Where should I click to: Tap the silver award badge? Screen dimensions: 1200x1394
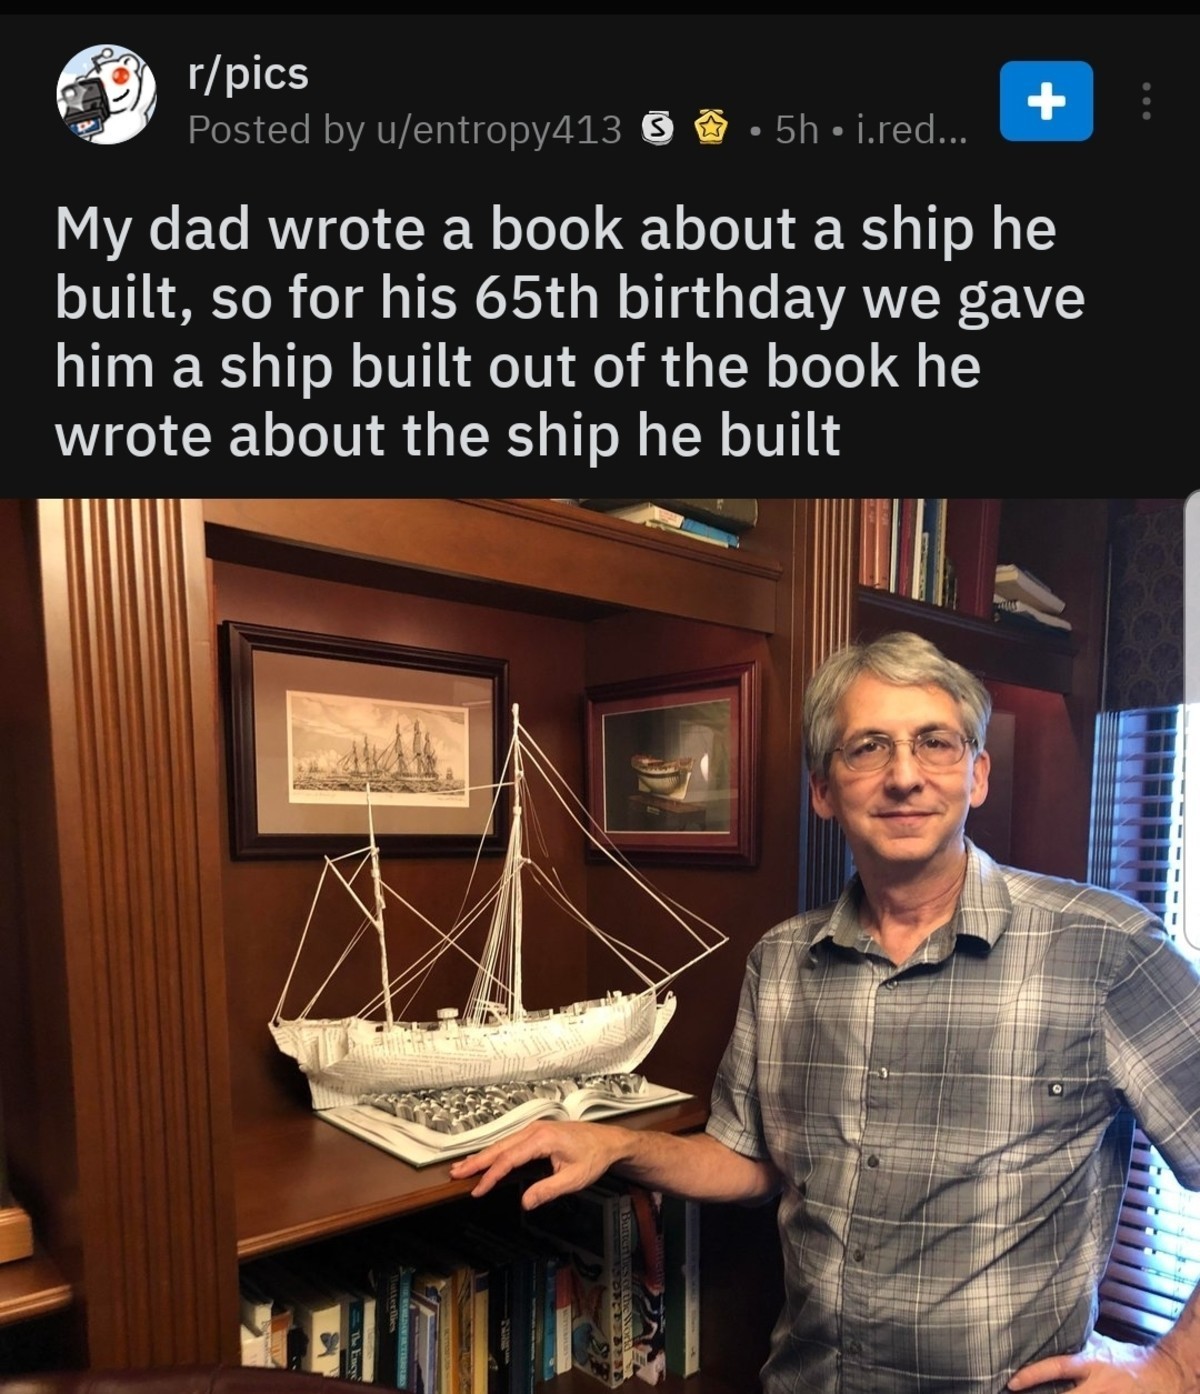coord(655,128)
